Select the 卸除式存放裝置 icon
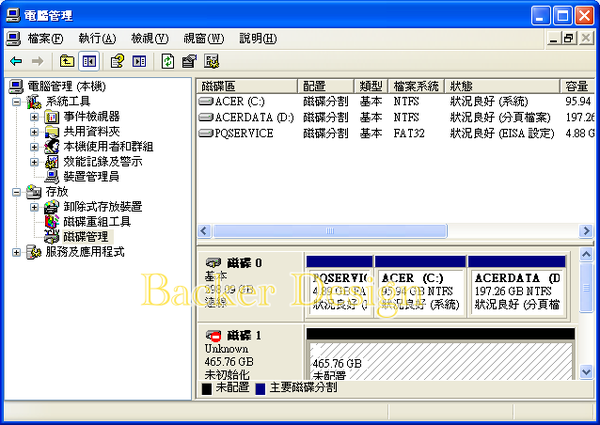 [x=52, y=207]
